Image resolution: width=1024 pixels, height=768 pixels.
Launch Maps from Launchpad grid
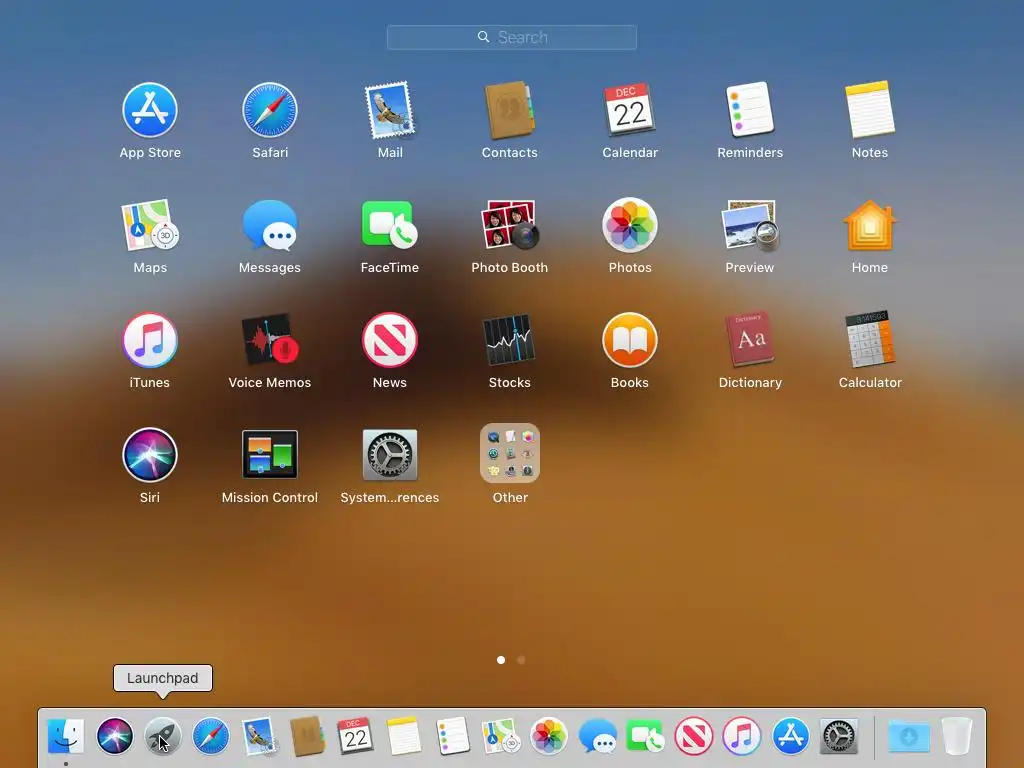[150, 225]
